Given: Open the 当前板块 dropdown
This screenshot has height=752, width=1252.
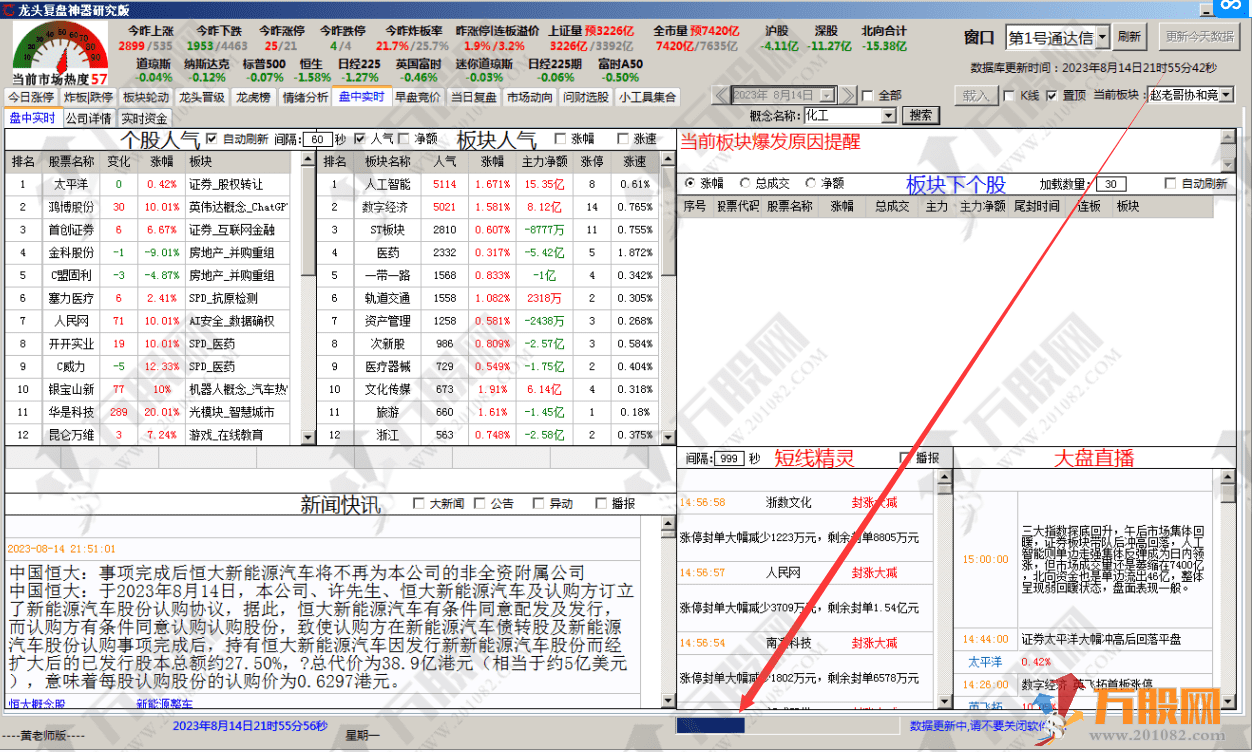Looking at the screenshot, I should [1226, 95].
